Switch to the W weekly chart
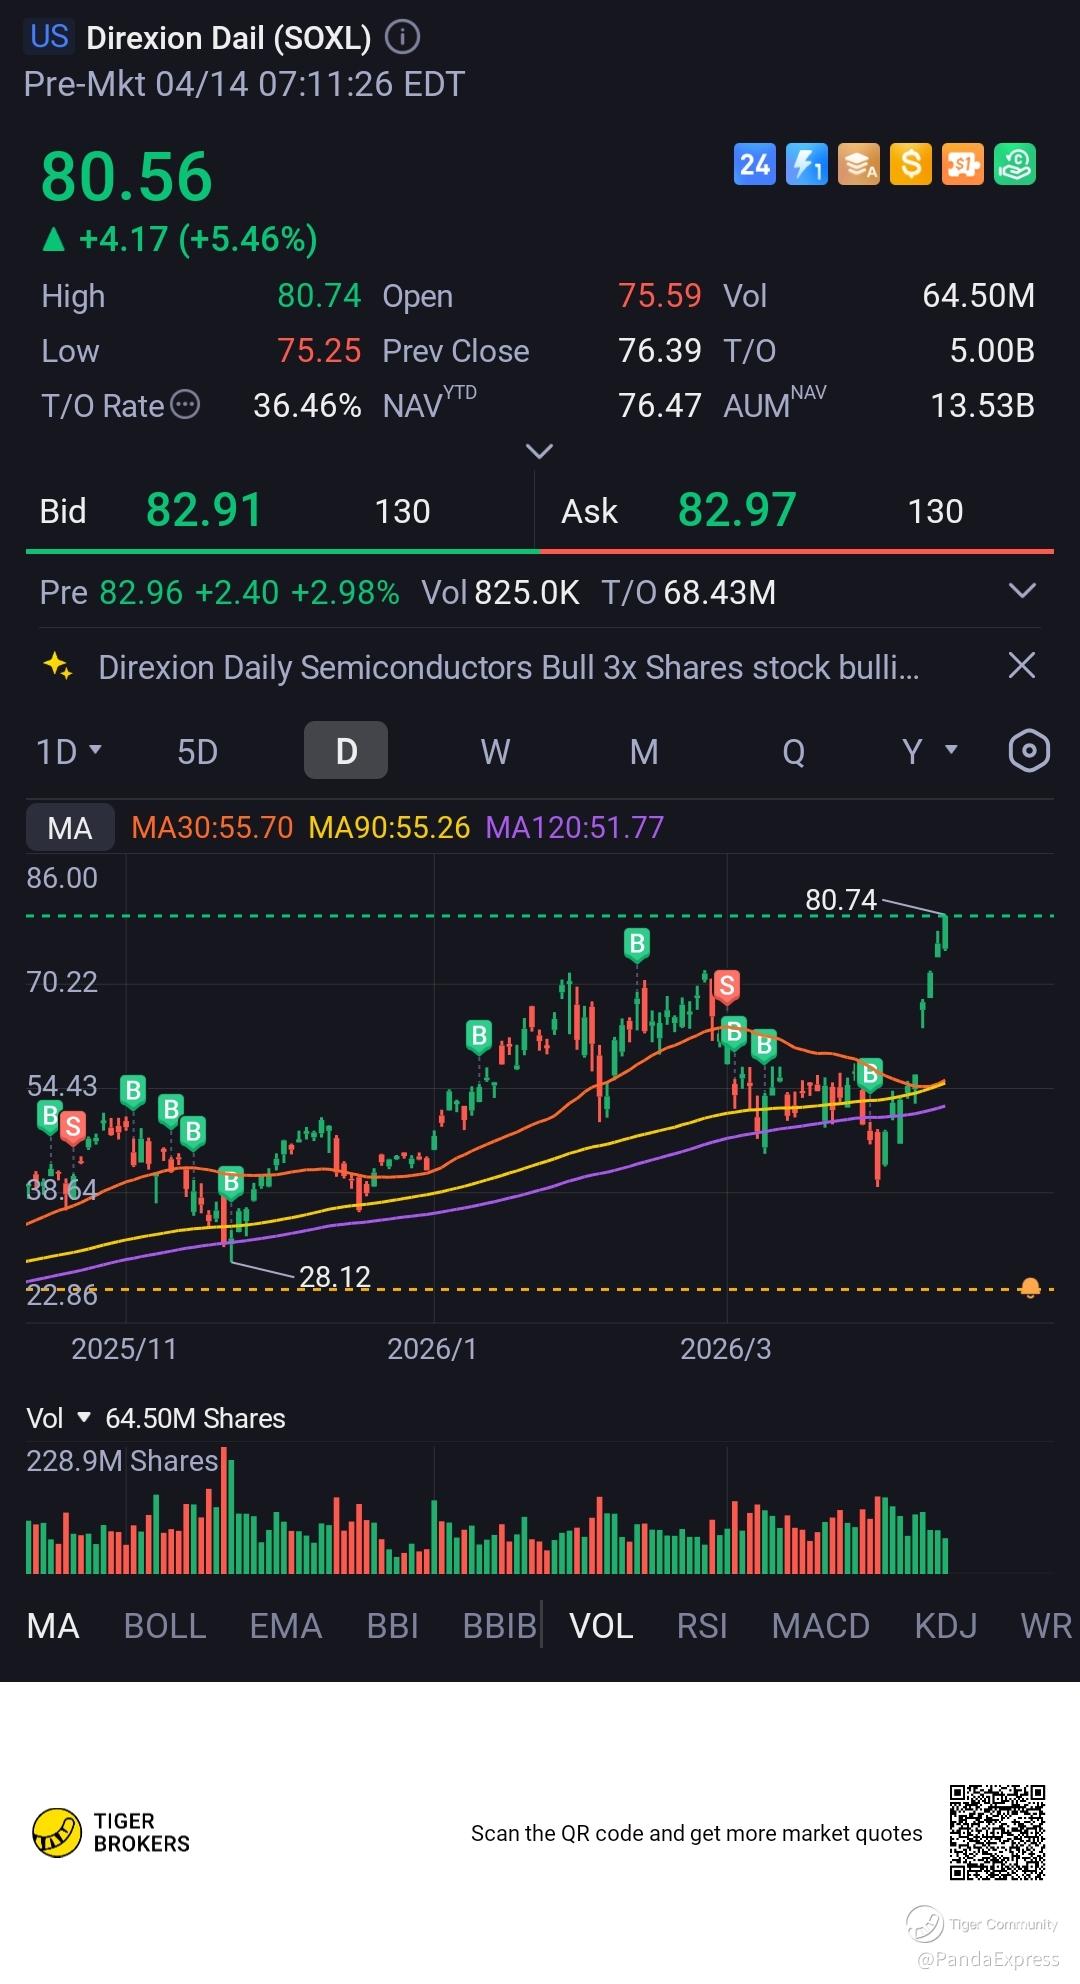The height and width of the screenshot is (1984, 1080). tap(495, 751)
